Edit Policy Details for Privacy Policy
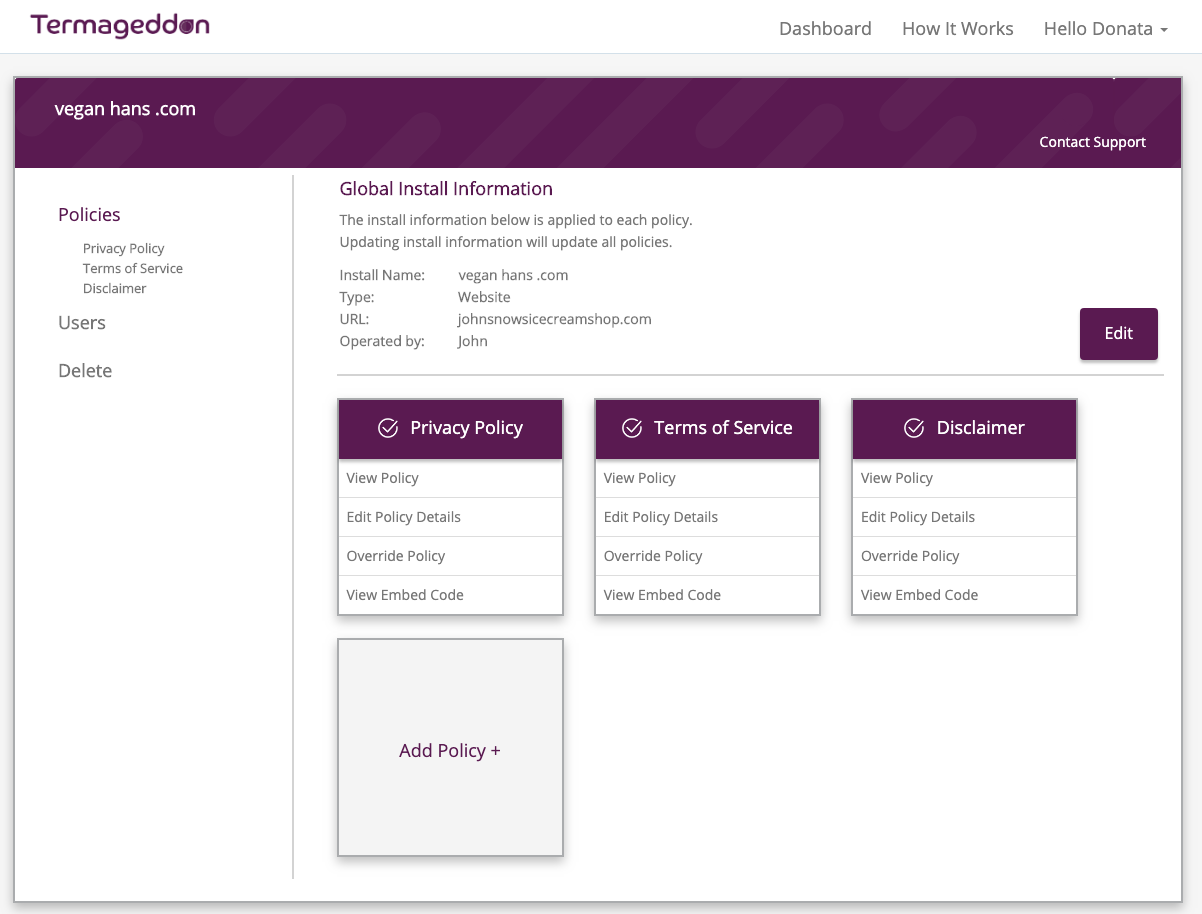The width and height of the screenshot is (1202, 914). pos(451,517)
